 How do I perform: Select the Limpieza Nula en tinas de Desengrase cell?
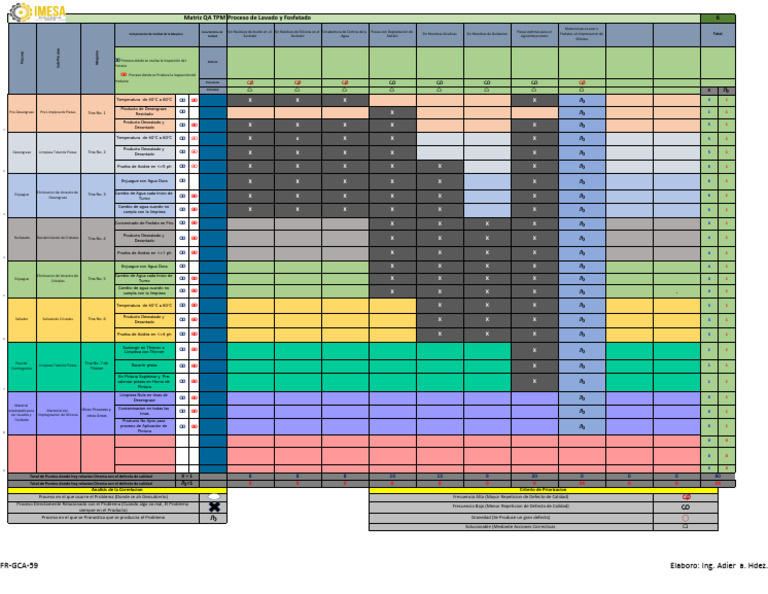pos(145,398)
